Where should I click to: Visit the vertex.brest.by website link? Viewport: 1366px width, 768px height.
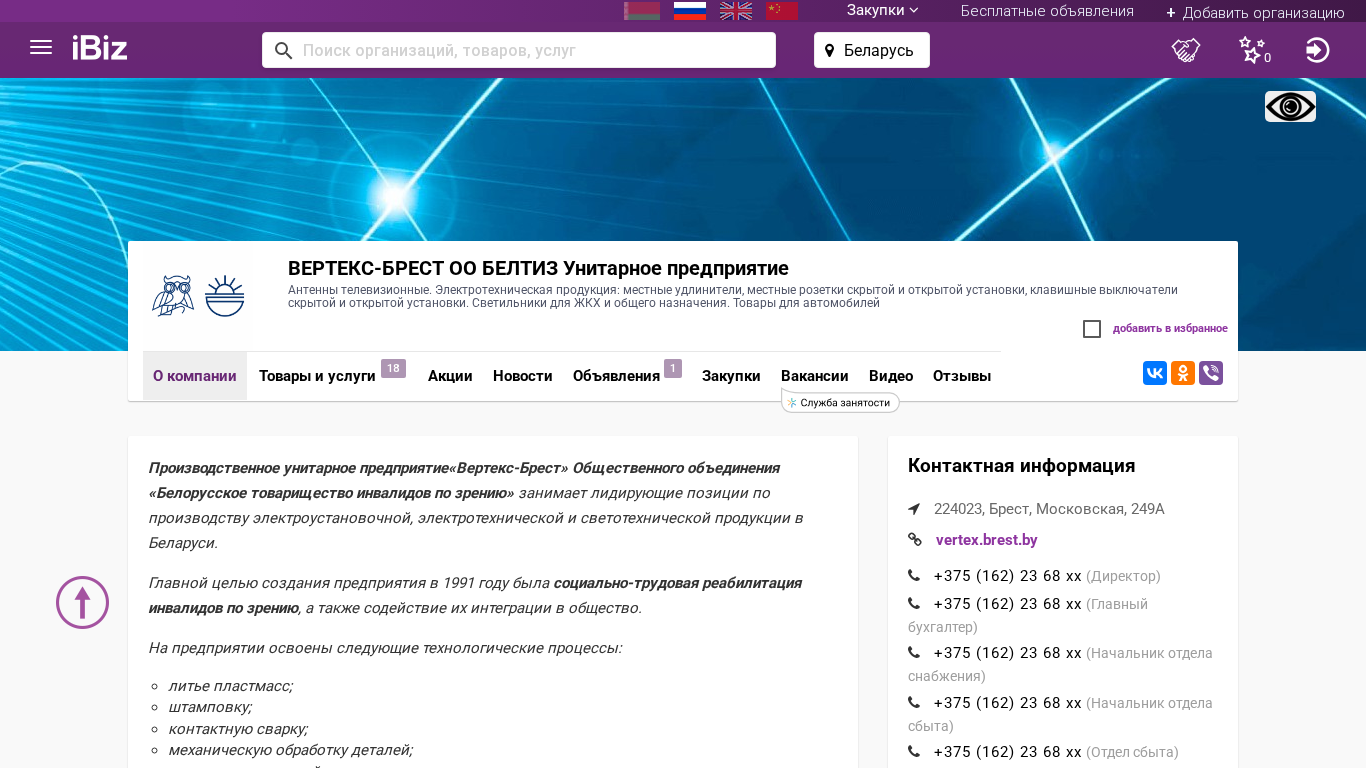987,540
